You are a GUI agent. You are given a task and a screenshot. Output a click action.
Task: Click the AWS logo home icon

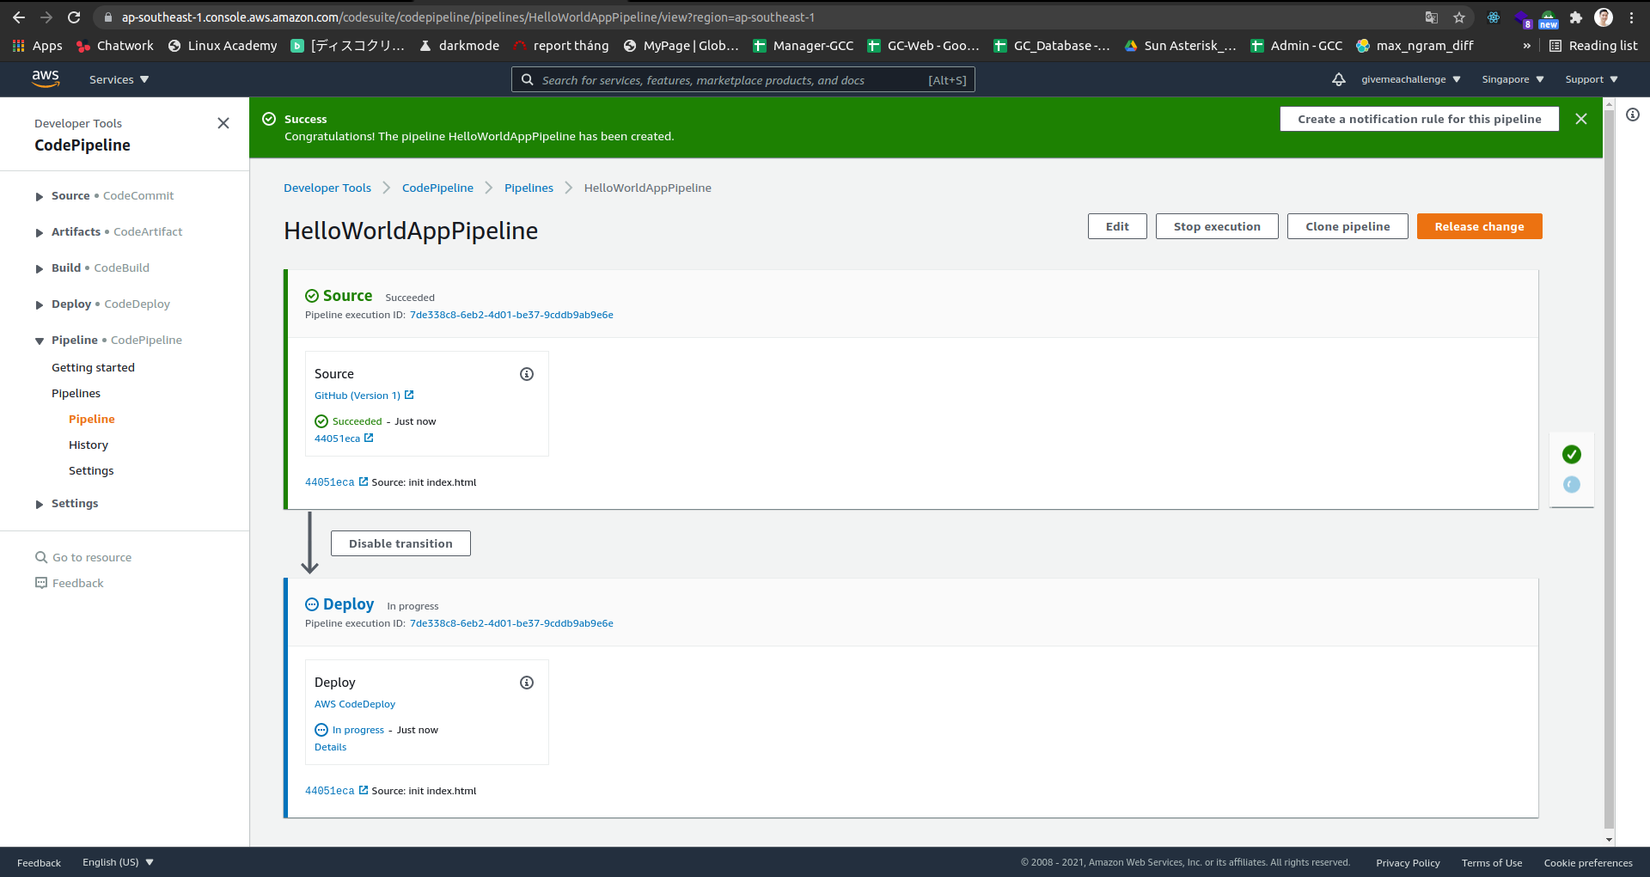pyautogui.click(x=45, y=79)
